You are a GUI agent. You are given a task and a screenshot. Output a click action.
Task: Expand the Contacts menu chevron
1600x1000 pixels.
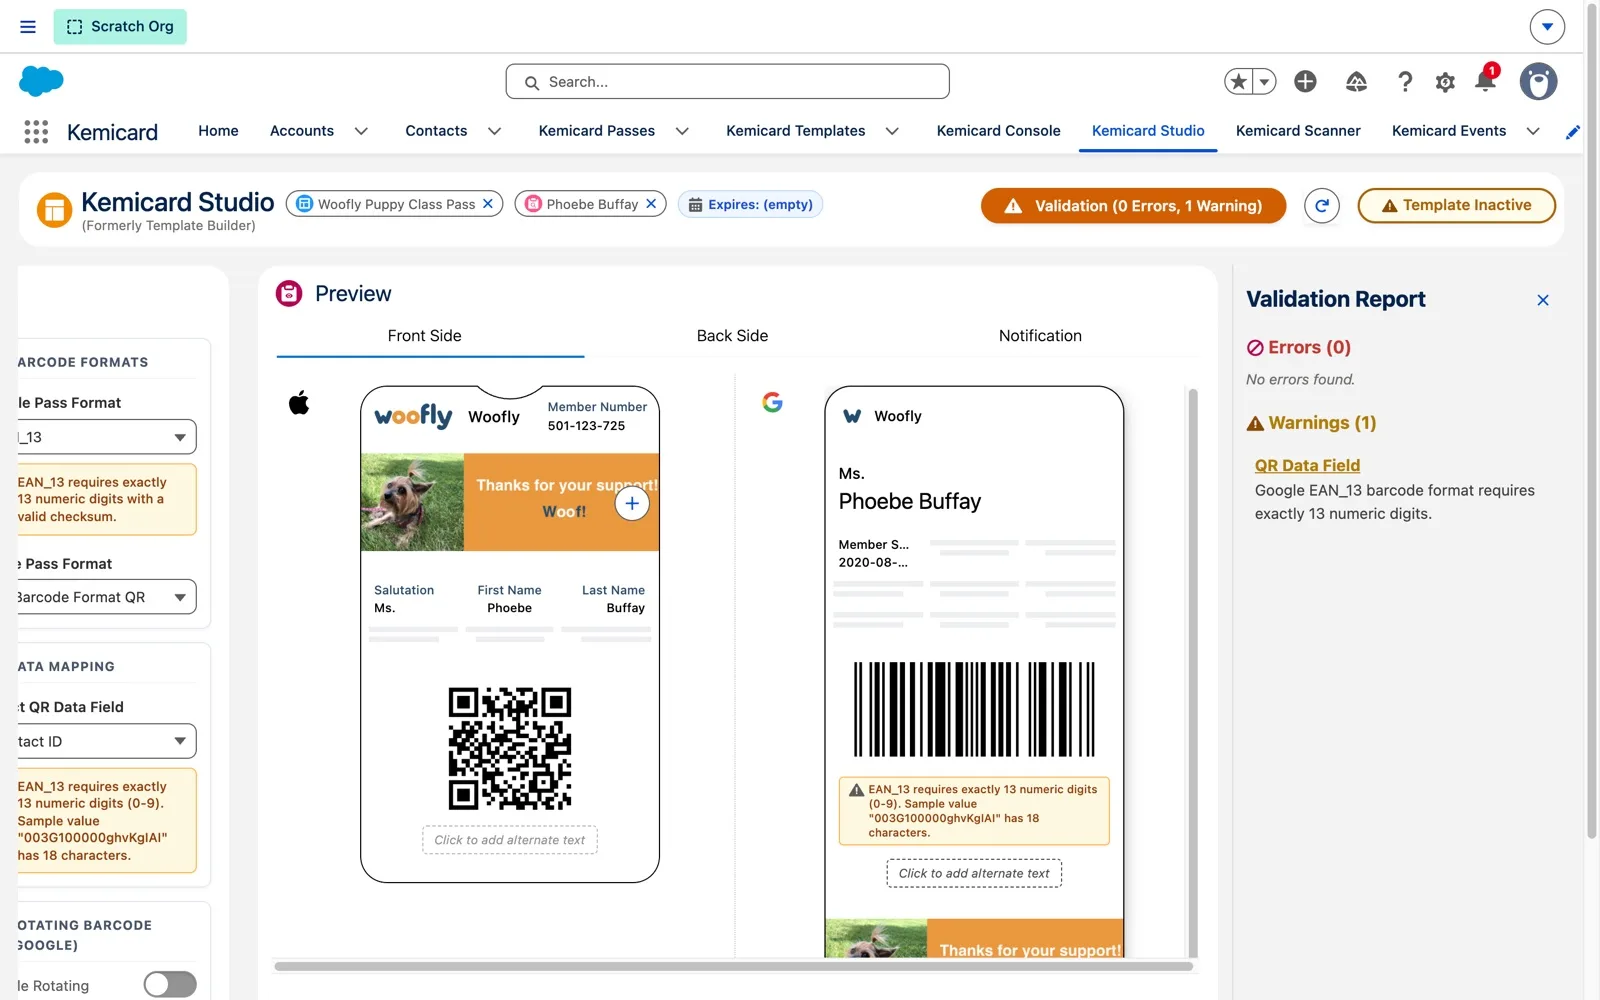point(494,131)
